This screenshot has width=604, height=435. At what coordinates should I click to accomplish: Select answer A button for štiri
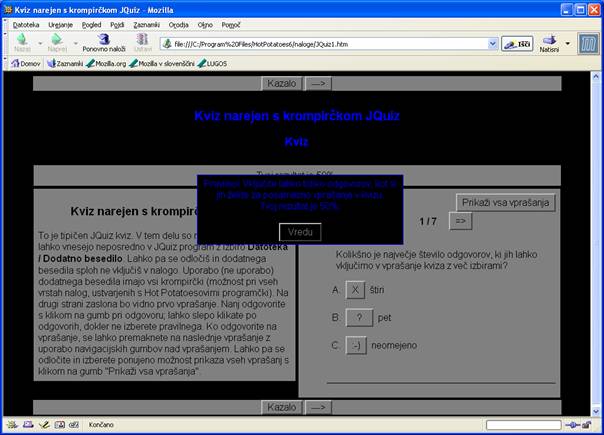click(x=355, y=290)
